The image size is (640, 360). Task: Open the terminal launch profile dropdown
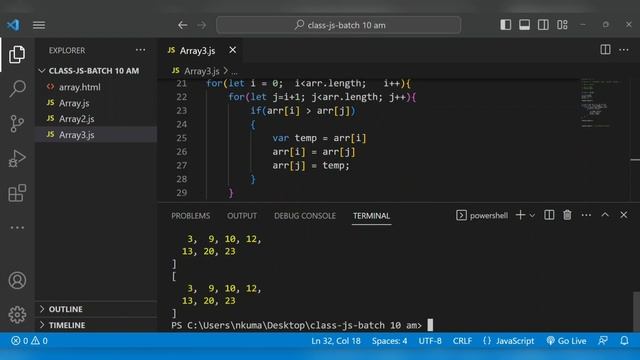tap(532, 215)
